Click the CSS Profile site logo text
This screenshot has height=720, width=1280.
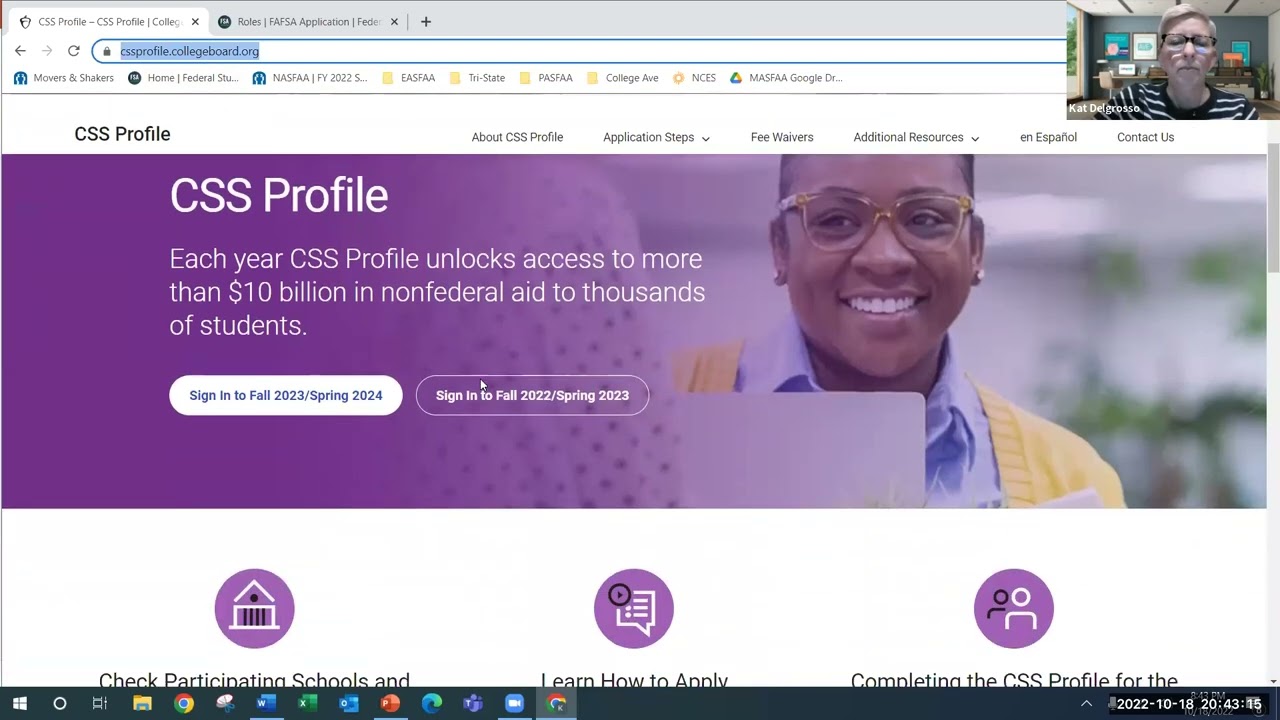pos(122,134)
